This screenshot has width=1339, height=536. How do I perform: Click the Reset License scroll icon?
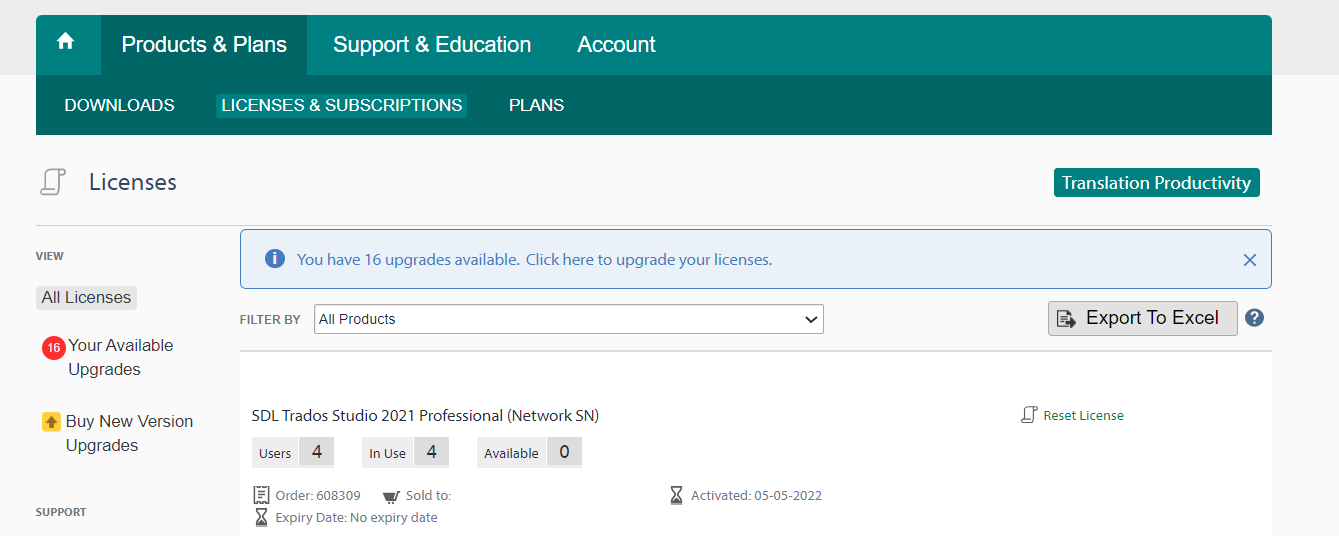pos(1029,415)
